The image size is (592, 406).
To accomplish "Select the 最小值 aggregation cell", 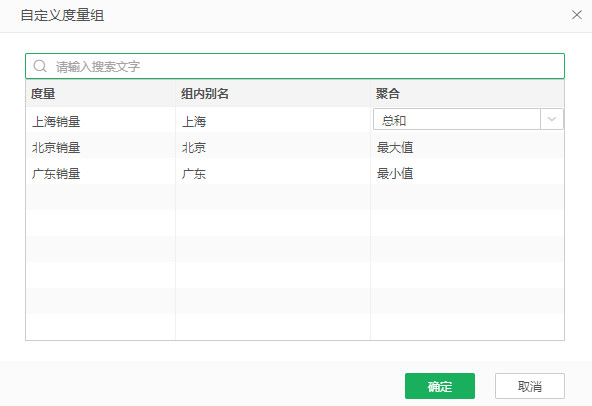I will tap(467, 174).
